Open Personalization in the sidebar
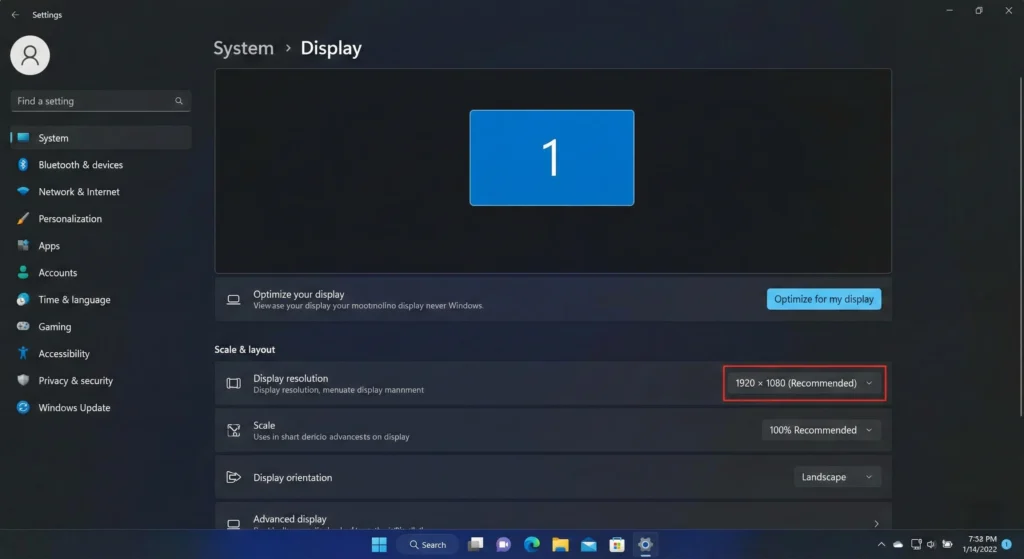Viewport: 1024px width, 559px height. tap(70, 219)
